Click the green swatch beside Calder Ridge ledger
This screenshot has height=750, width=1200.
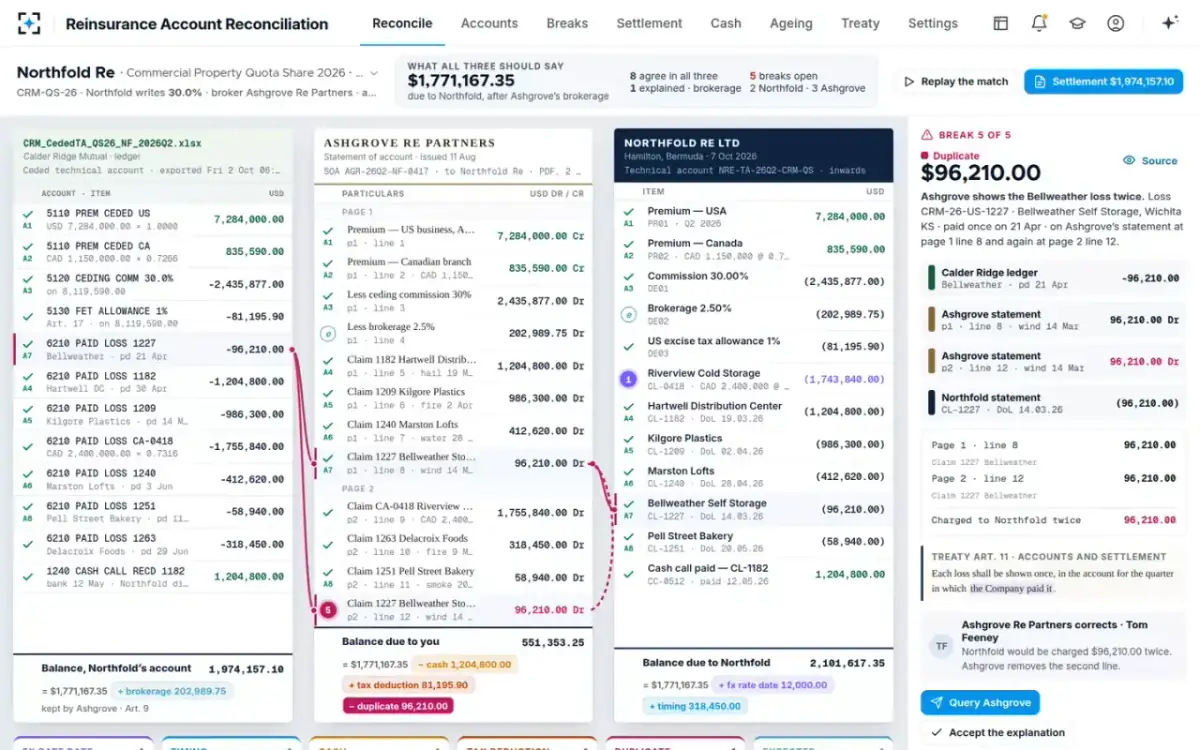tap(931, 278)
